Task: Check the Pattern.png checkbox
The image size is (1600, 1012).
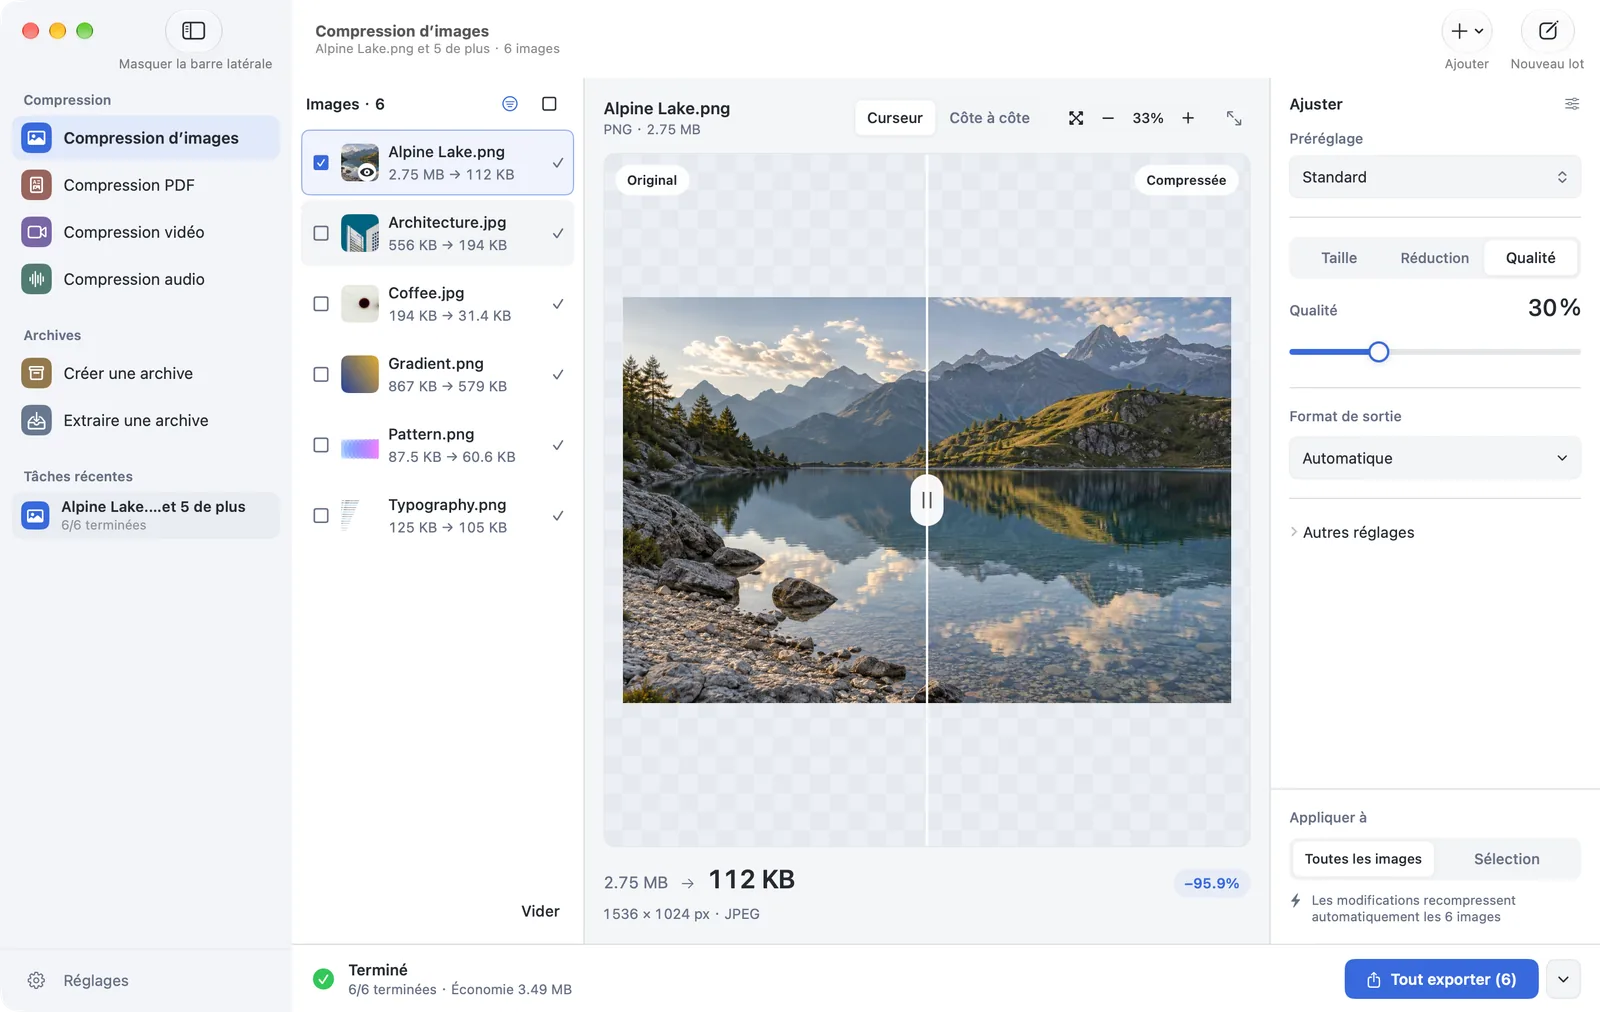Action: pos(321,445)
